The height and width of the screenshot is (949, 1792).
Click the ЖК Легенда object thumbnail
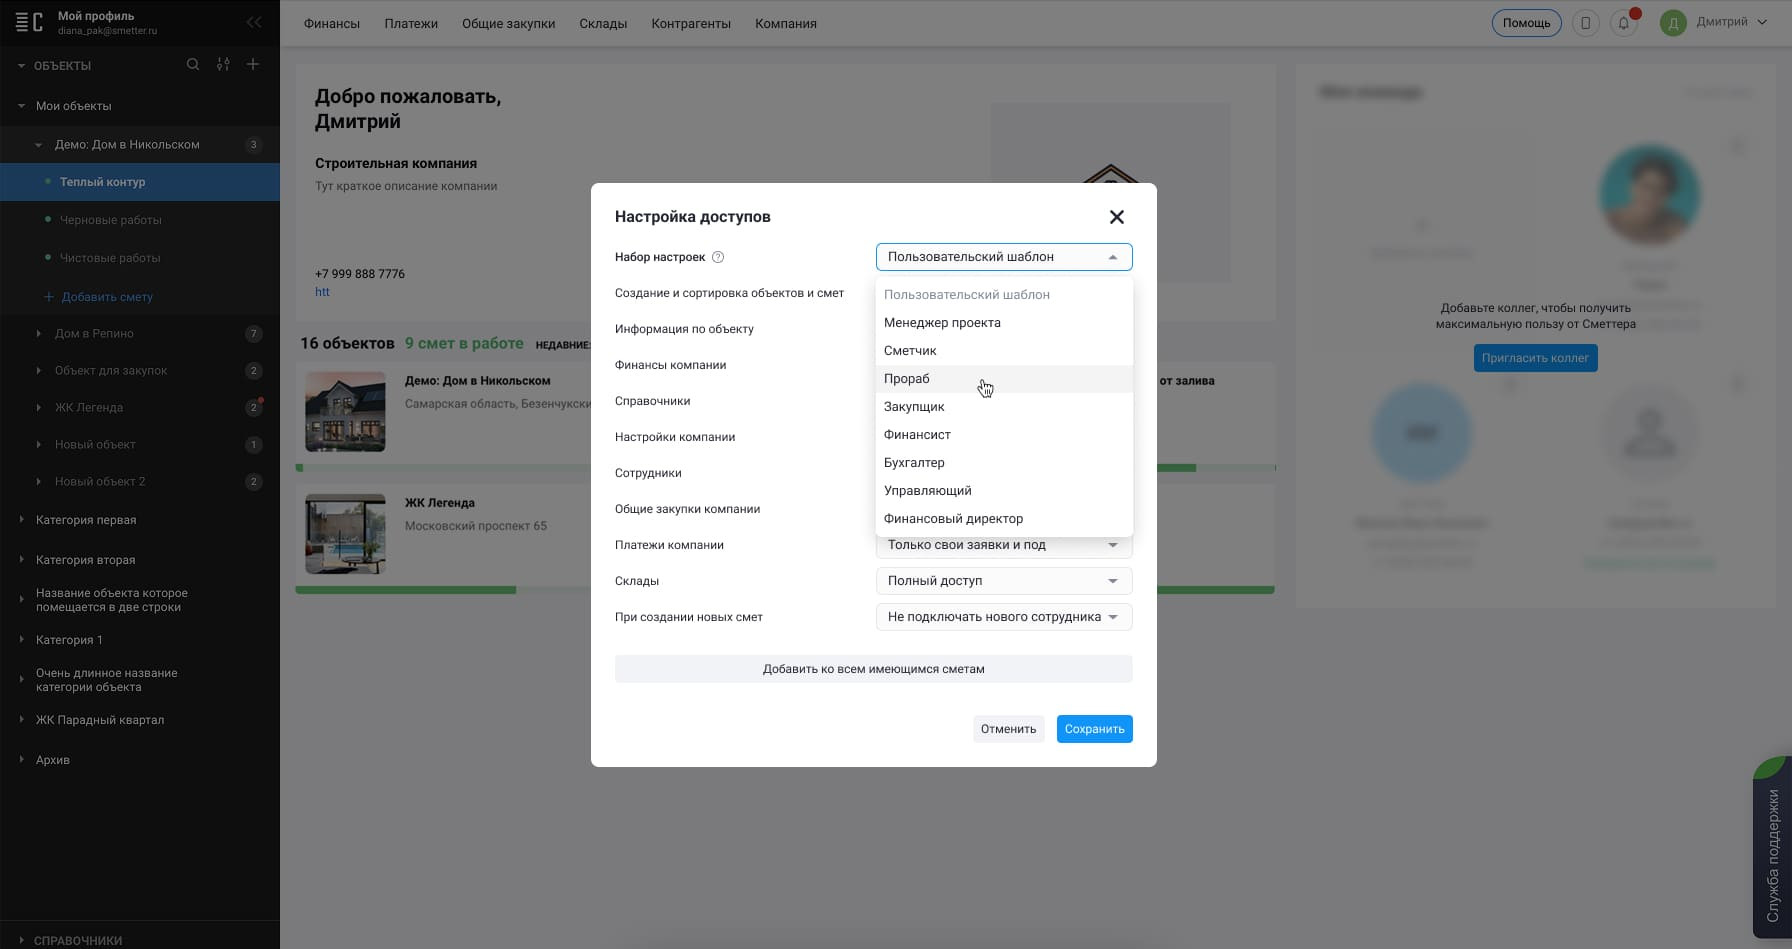point(345,533)
